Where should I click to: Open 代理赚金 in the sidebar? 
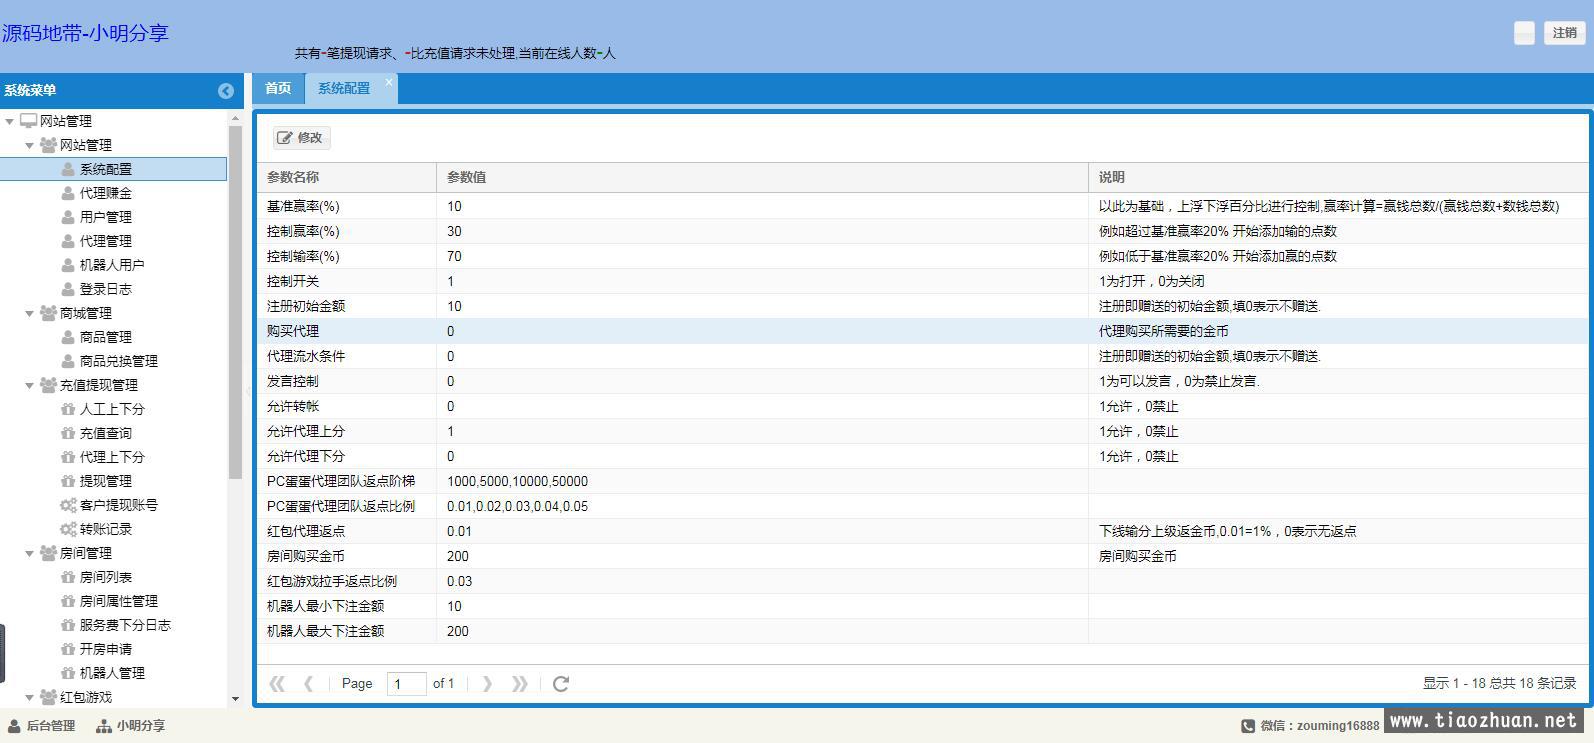pos(105,193)
